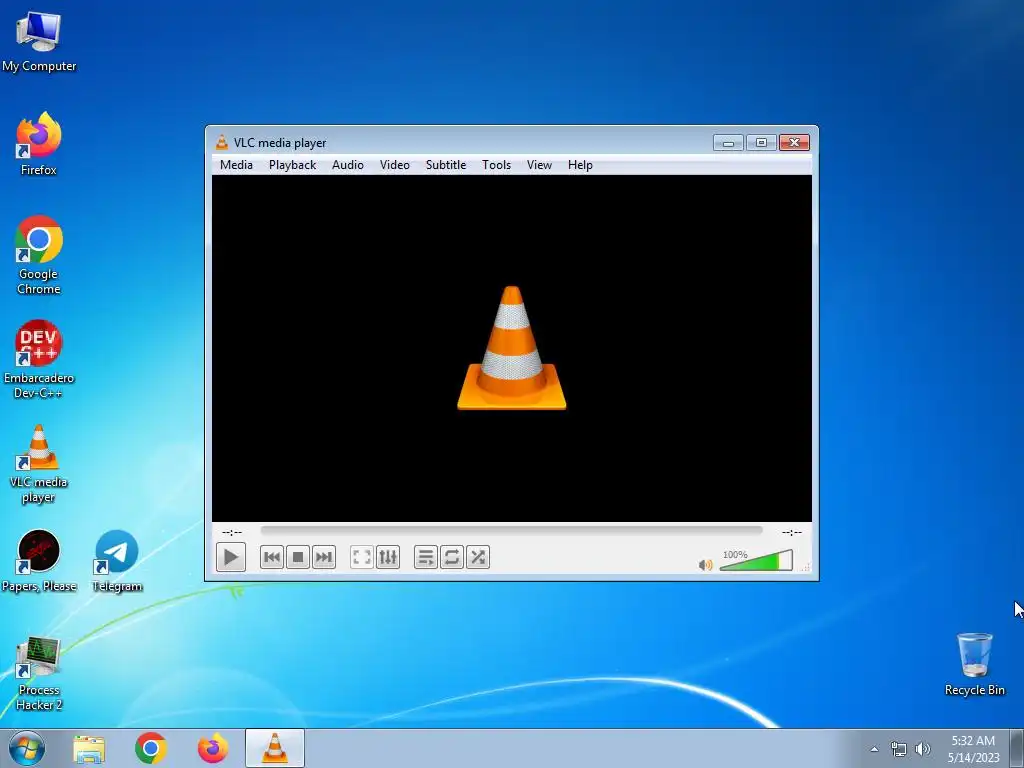
Task: Open the system volume tray icon
Action: (x=923, y=749)
